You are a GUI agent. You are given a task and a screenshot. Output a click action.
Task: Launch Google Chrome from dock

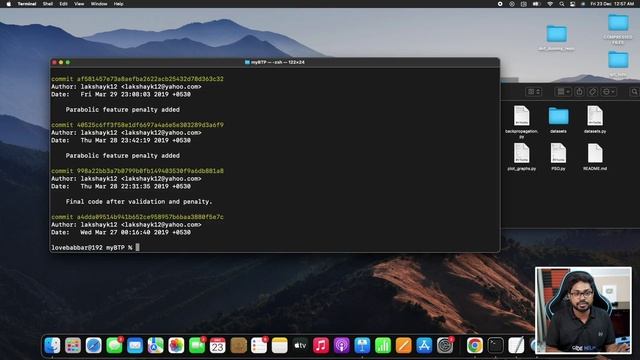pos(475,346)
